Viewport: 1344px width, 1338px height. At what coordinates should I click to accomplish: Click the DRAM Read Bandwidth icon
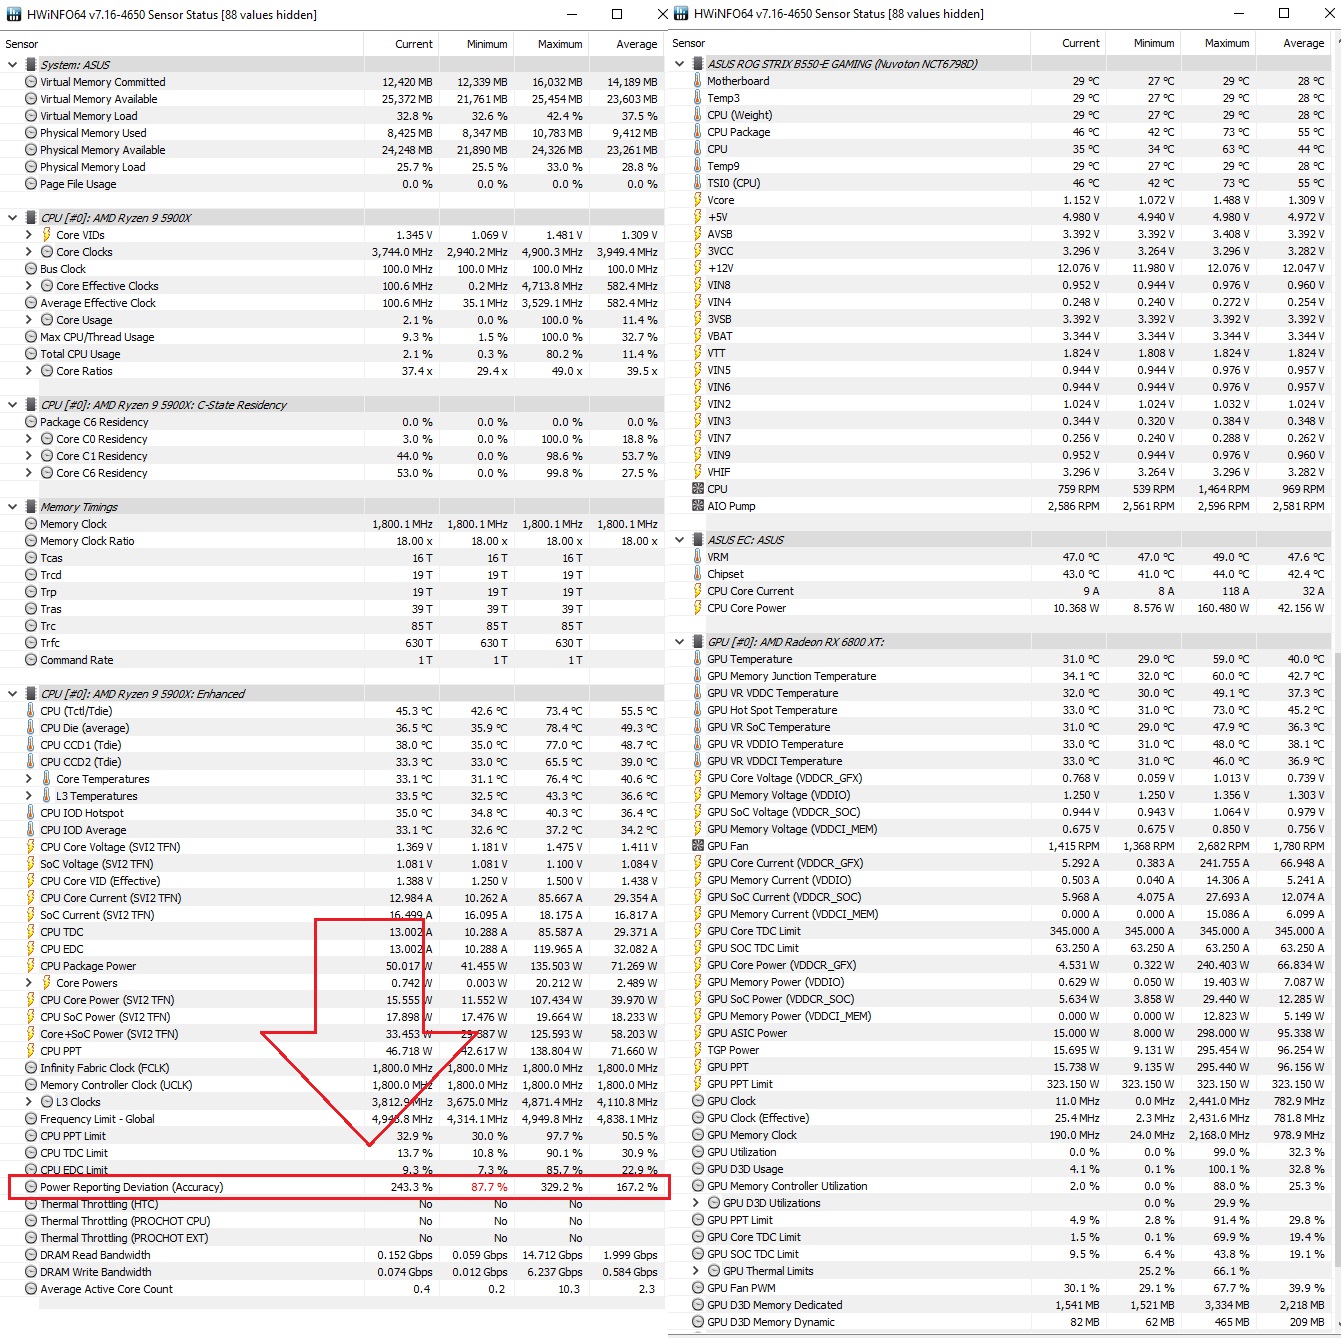31,1255
